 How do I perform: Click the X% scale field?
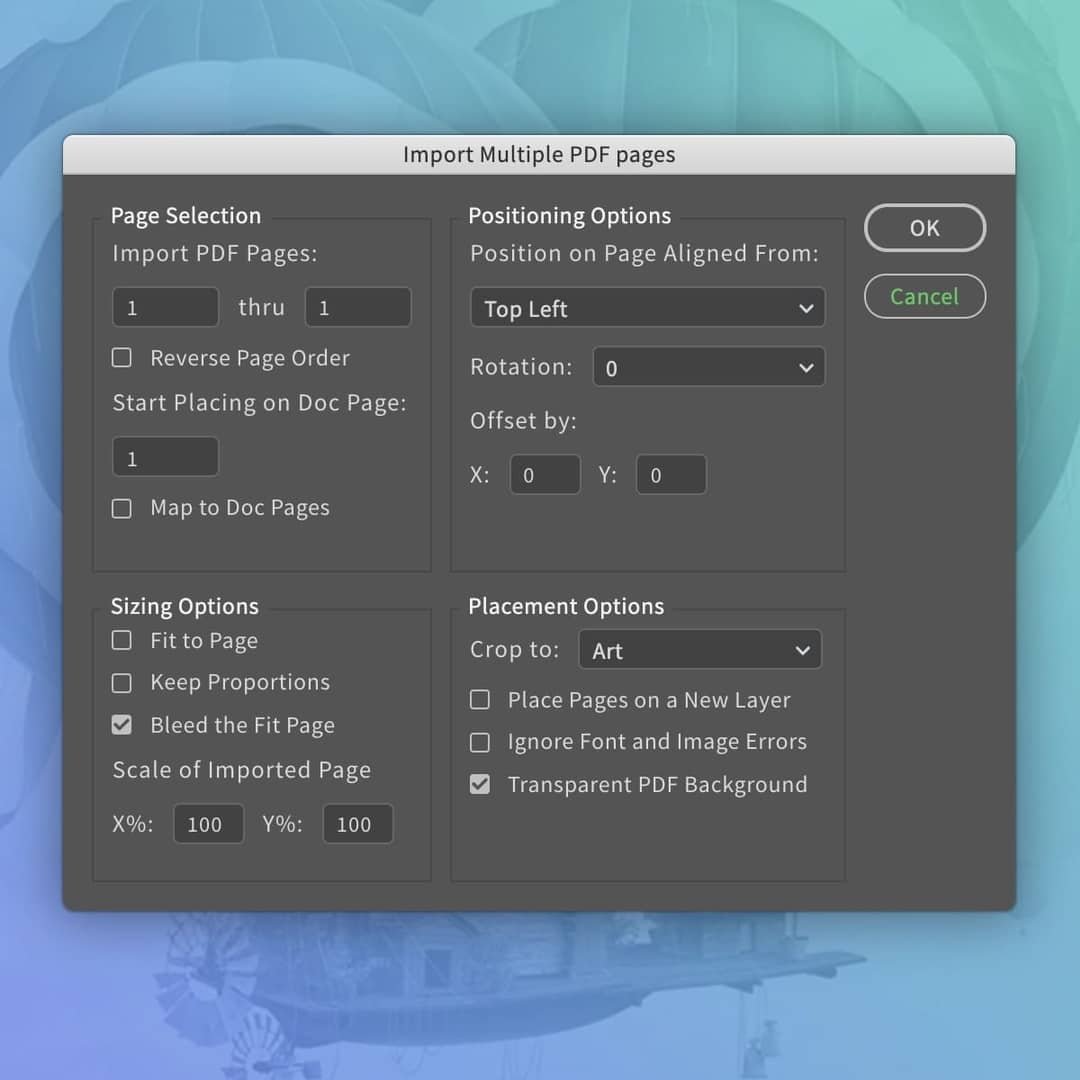(x=208, y=824)
